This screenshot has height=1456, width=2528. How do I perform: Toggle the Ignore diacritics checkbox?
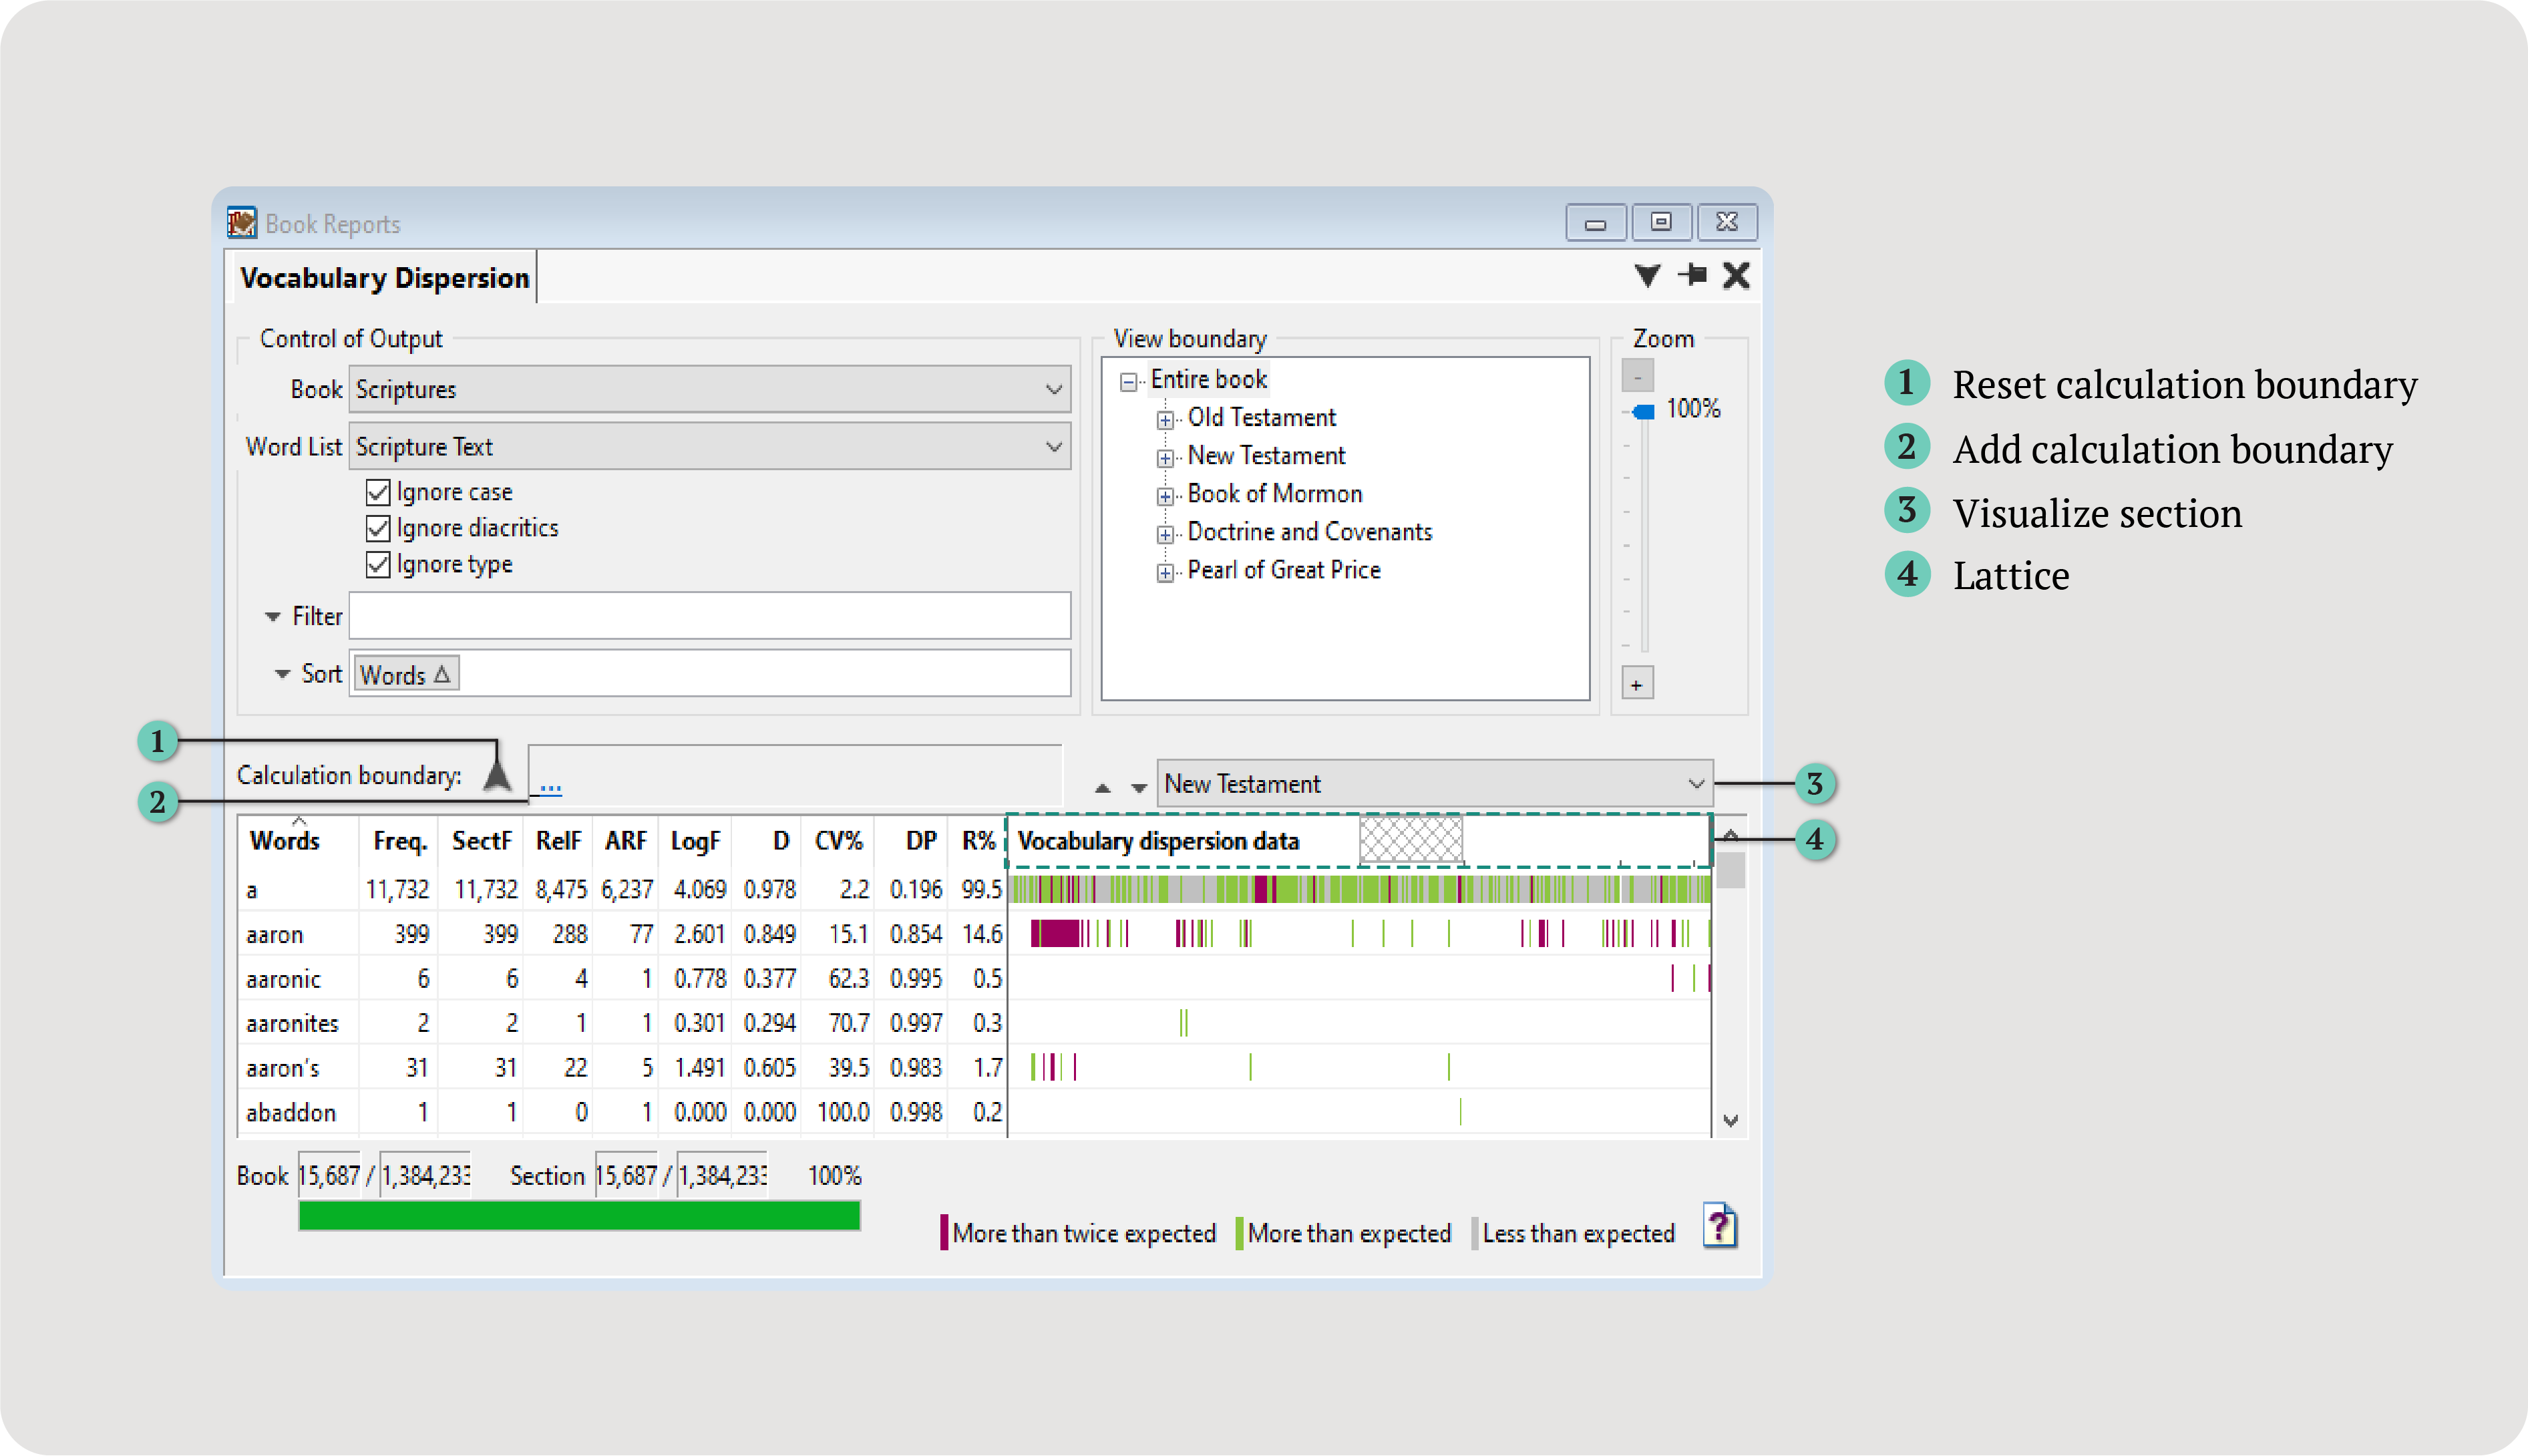378,528
